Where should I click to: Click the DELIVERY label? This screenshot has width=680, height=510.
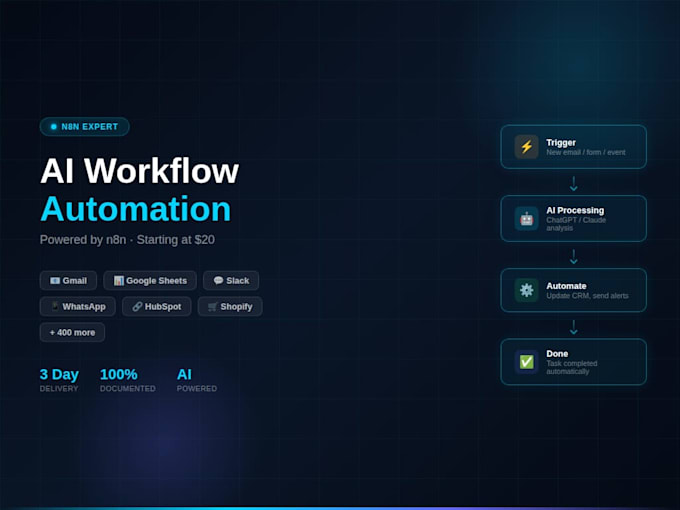pos(59,389)
